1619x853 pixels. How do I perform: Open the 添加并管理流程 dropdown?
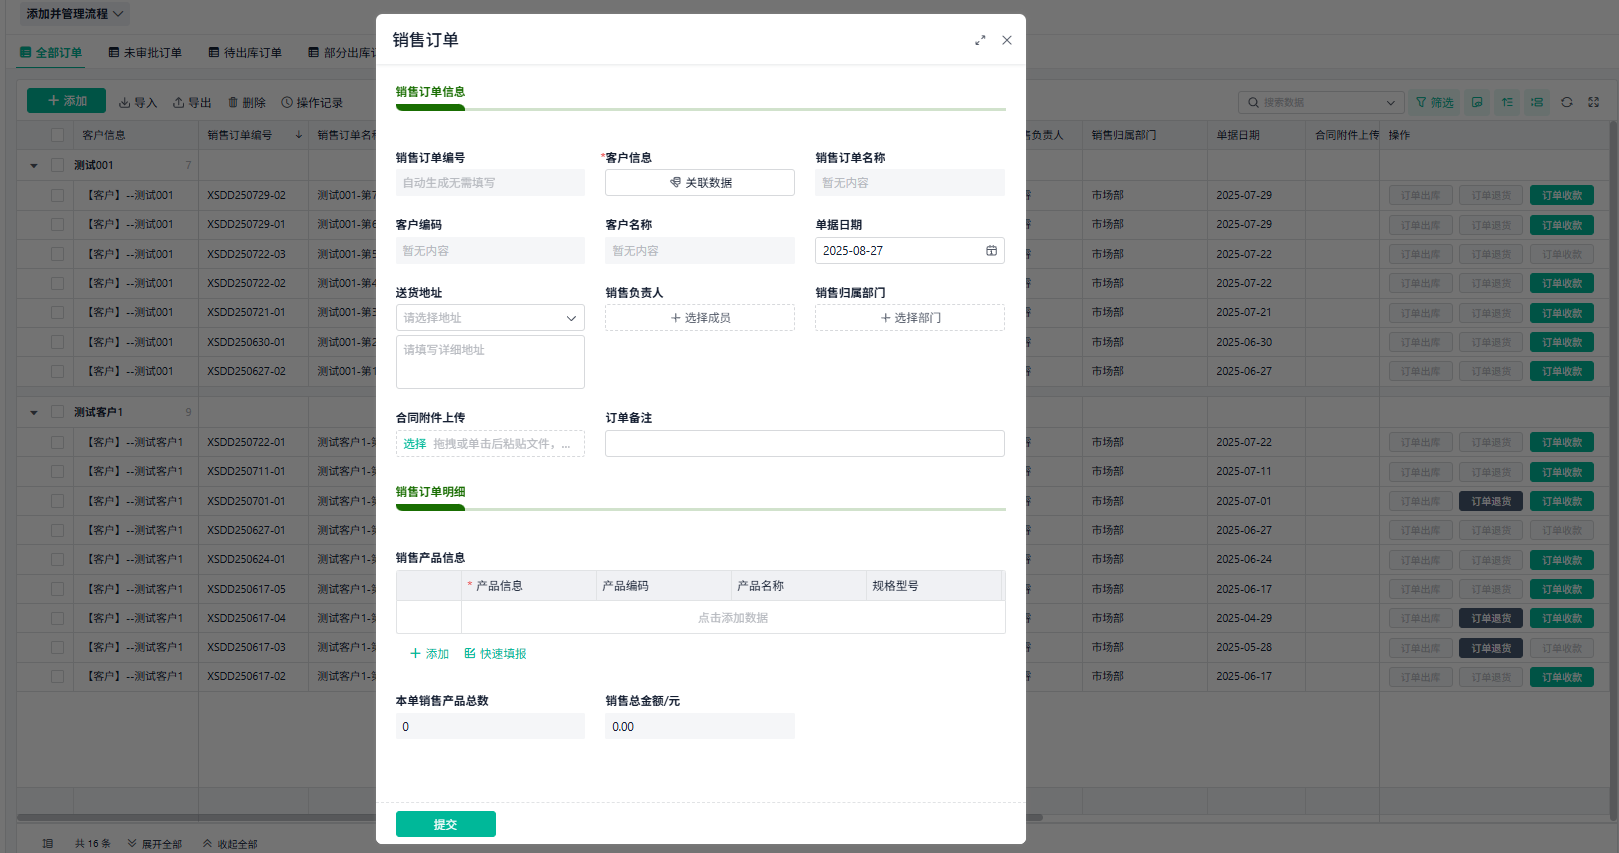pyautogui.click(x=75, y=14)
